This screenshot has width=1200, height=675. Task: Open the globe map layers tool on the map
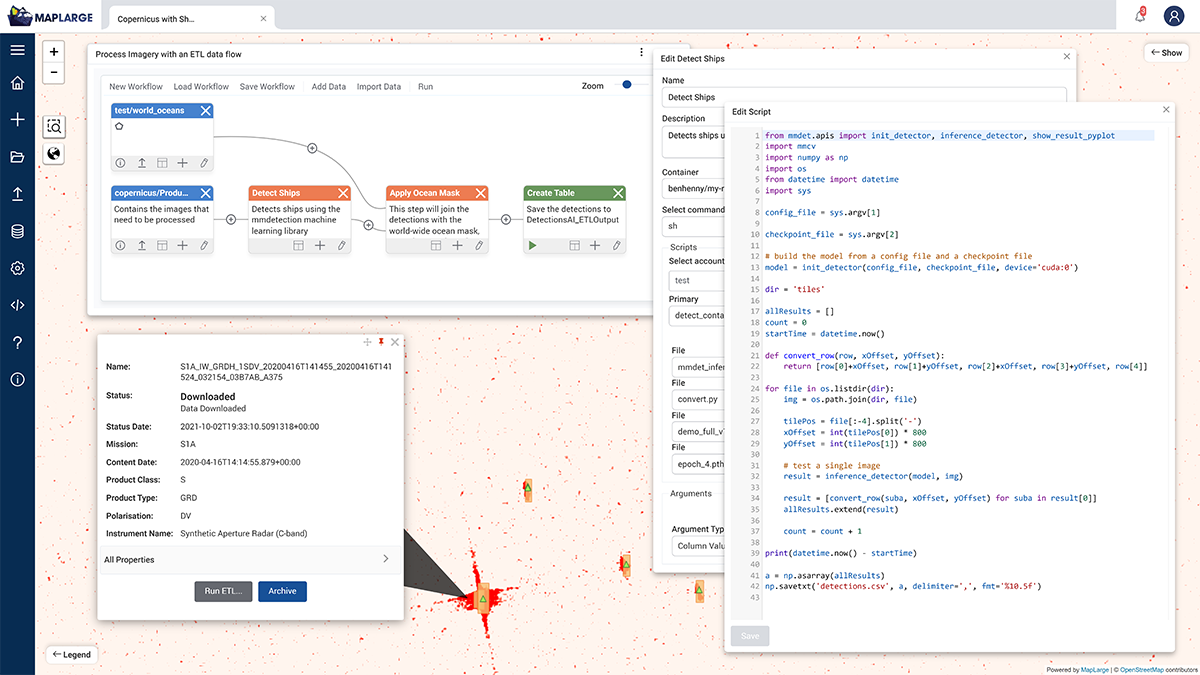coord(53,153)
